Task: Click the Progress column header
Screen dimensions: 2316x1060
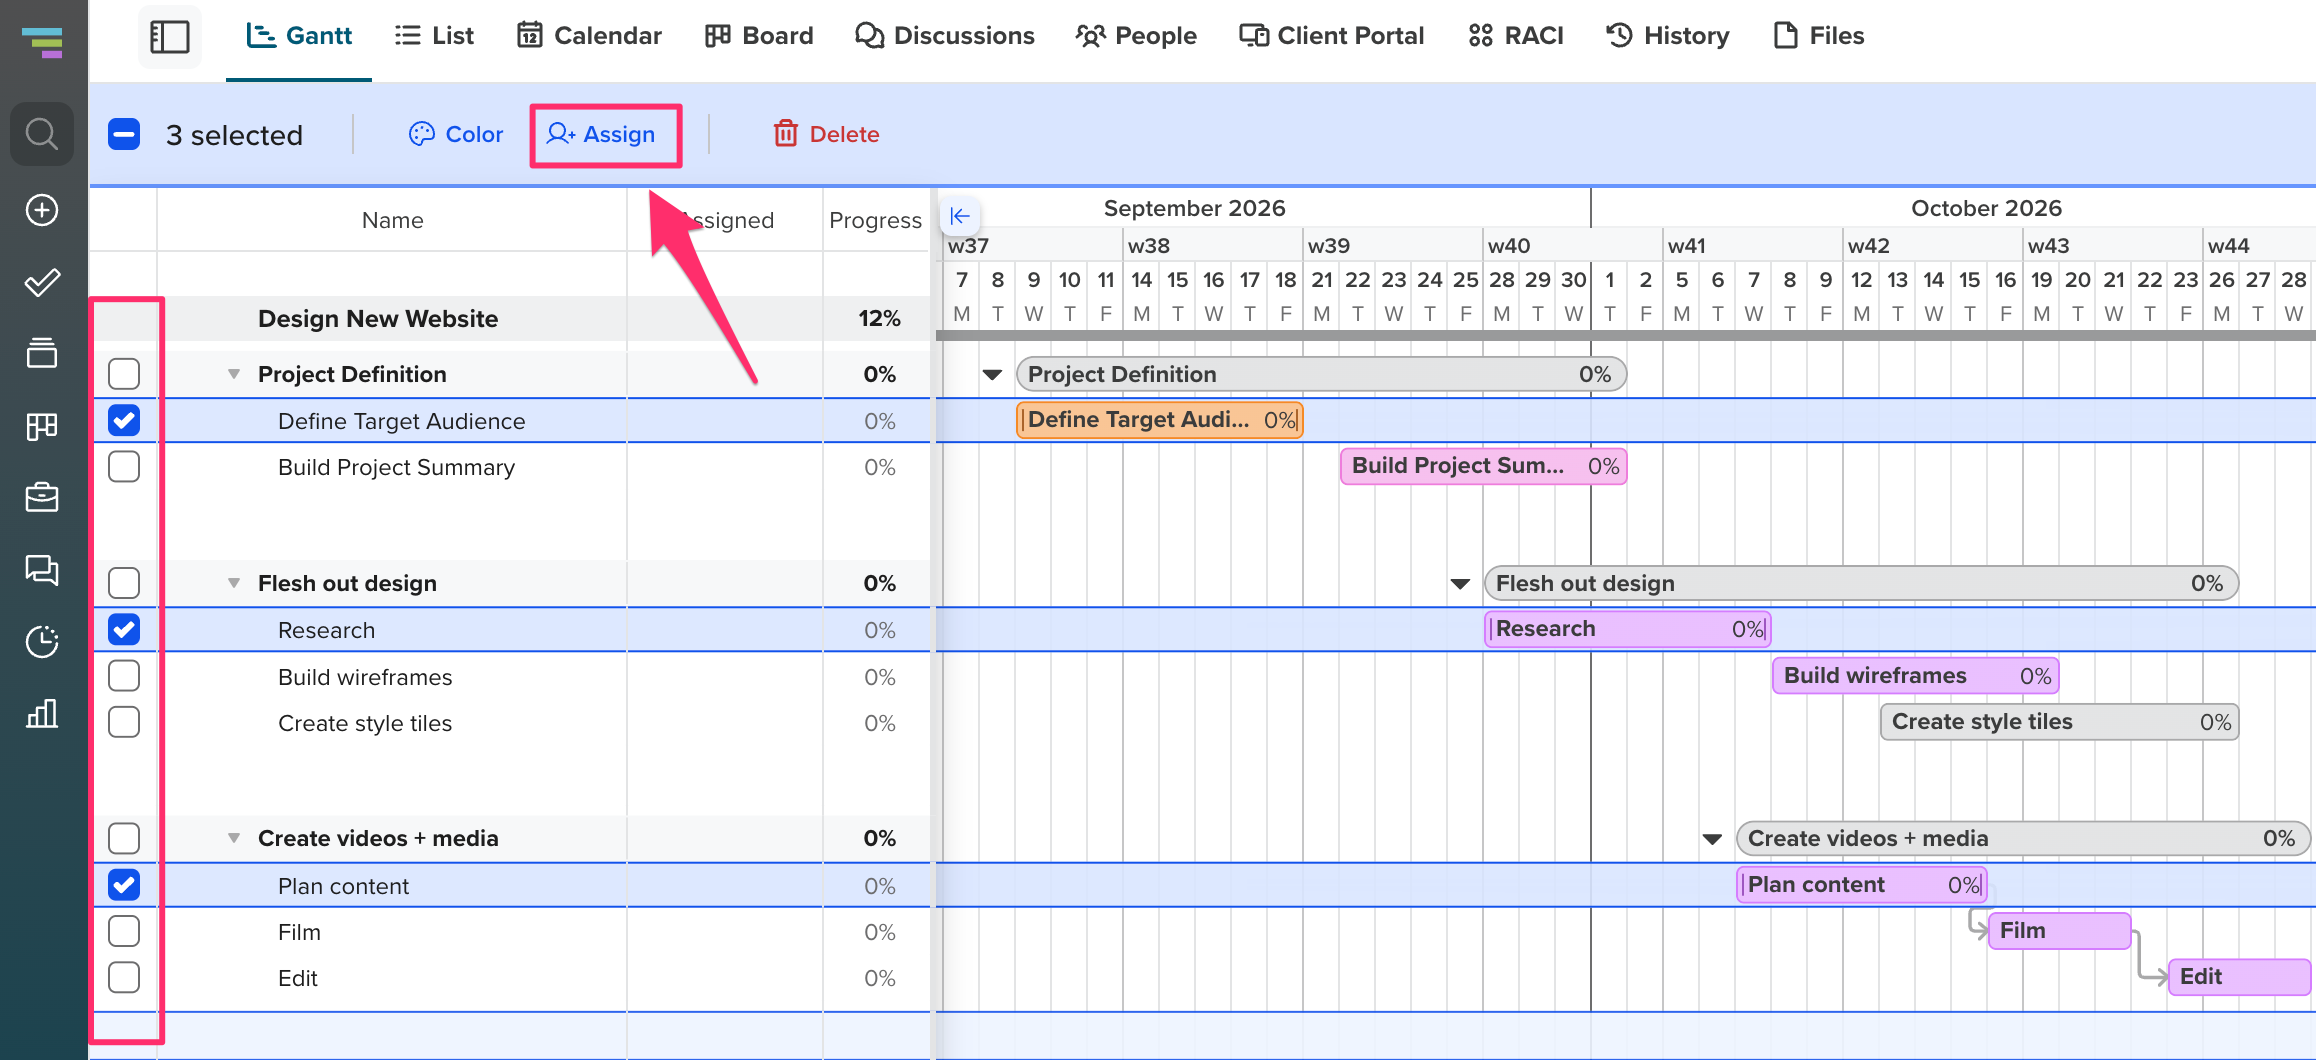Action: click(x=876, y=220)
